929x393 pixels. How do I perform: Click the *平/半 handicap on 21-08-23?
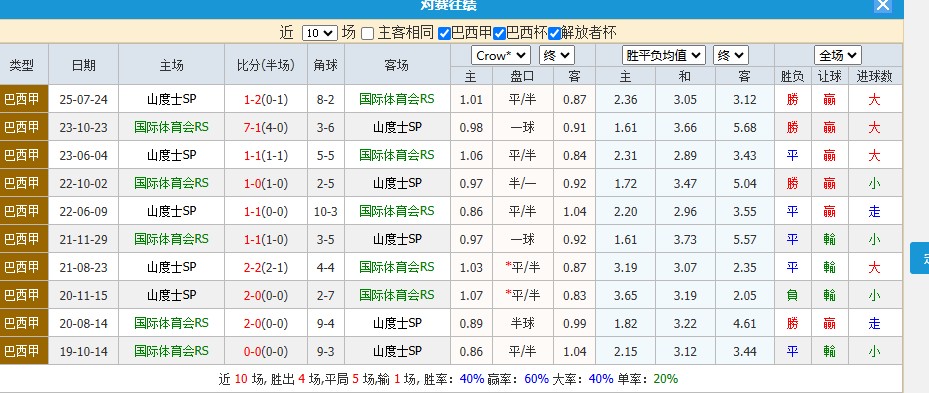coord(523,267)
